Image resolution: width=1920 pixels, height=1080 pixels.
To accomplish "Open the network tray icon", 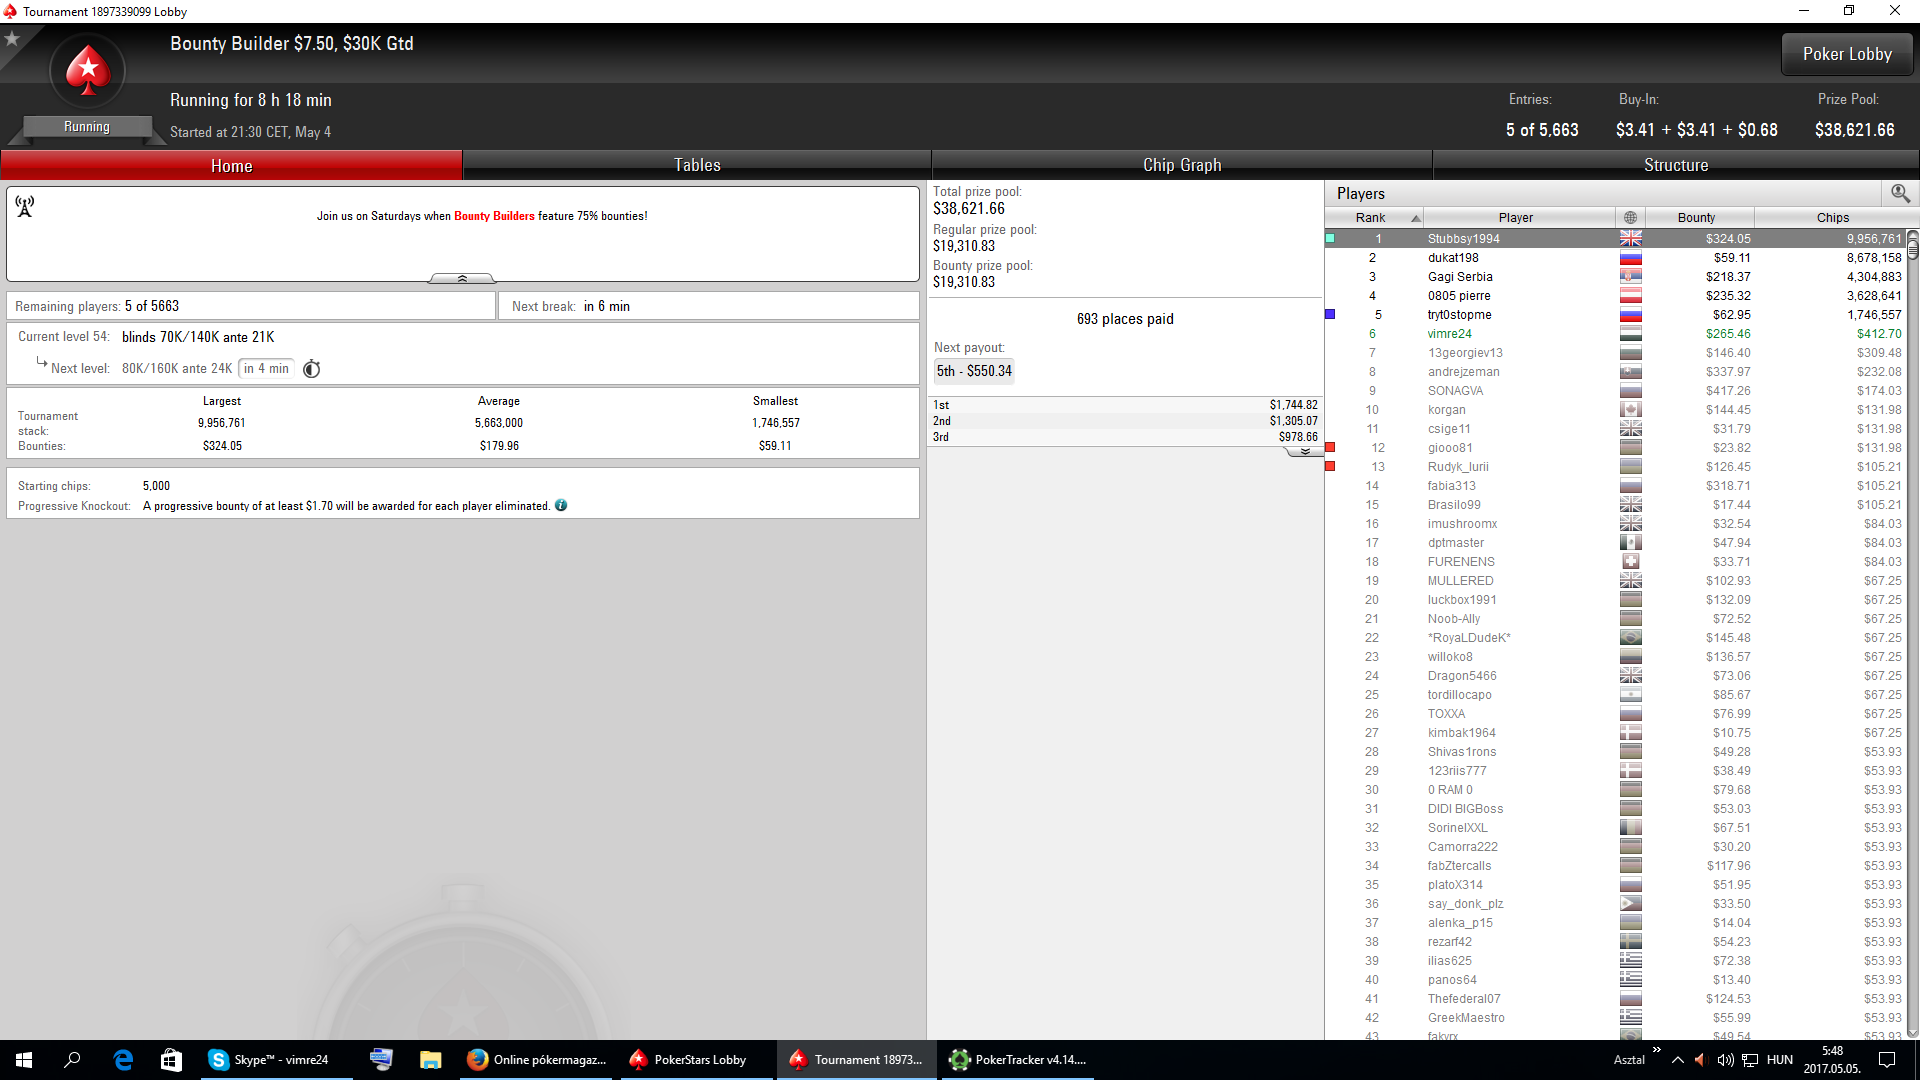I will click(x=1750, y=1060).
